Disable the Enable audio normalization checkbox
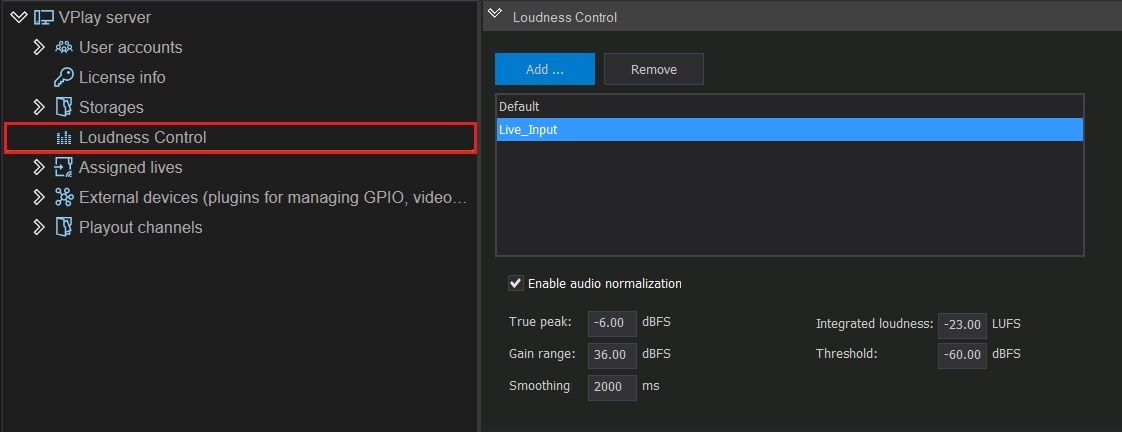Screen dimensions: 1122x432 [515, 283]
